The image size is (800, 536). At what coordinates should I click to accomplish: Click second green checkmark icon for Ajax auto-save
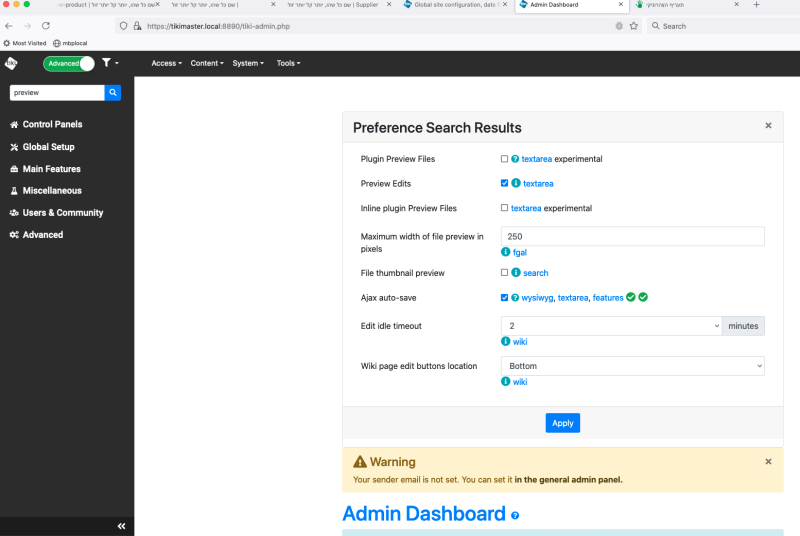tap(643, 297)
